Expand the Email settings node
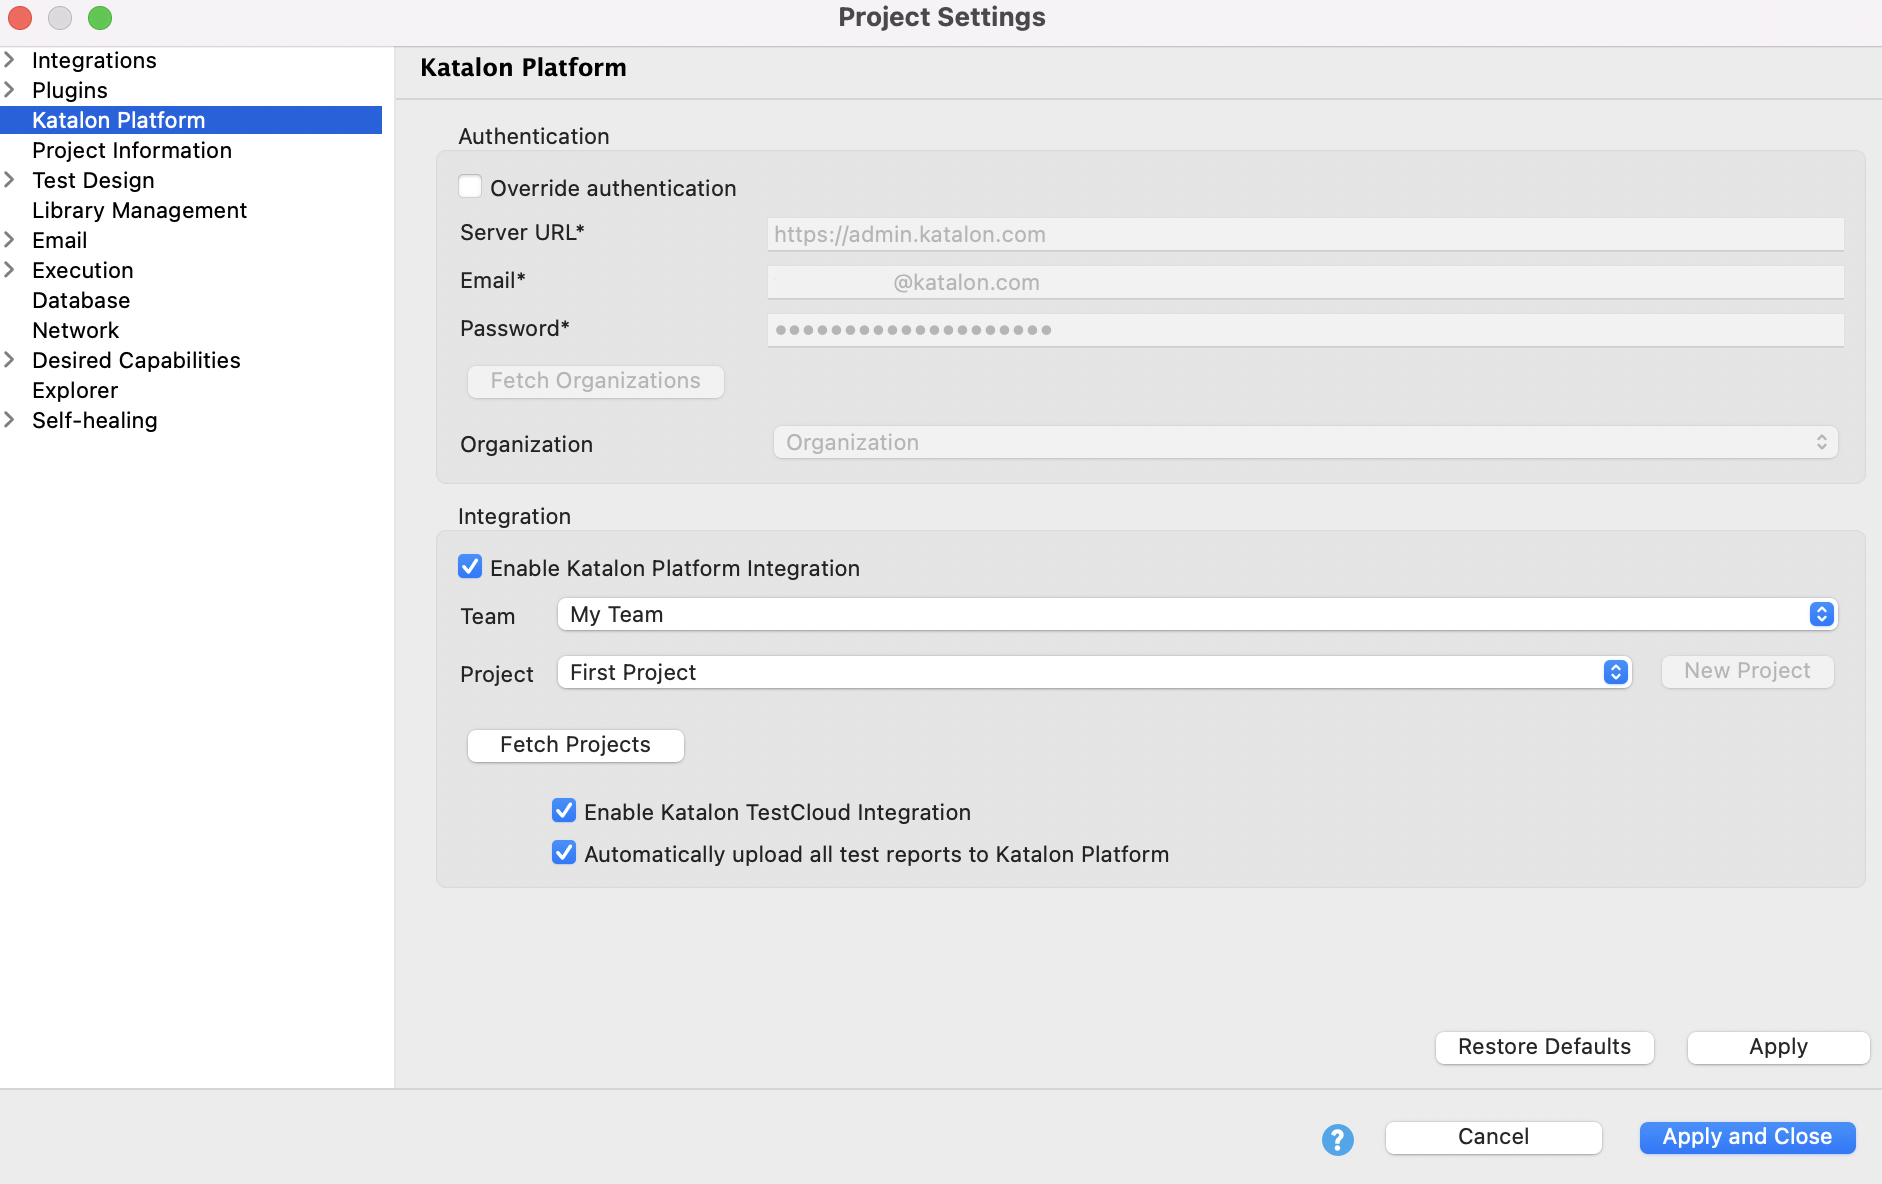This screenshot has height=1184, width=1882. point(10,240)
